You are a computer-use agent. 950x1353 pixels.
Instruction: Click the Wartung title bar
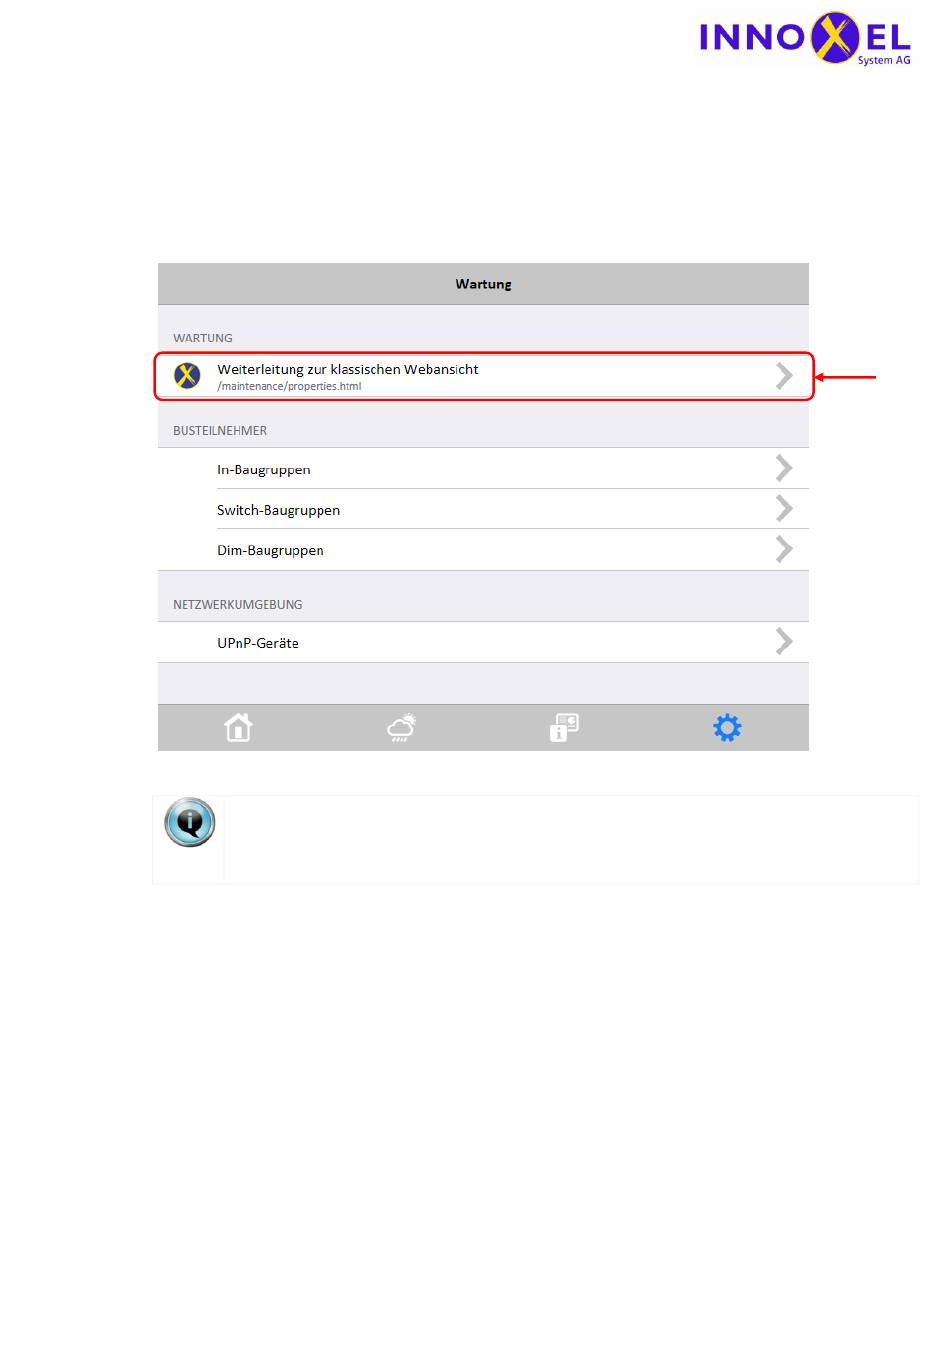483,284
